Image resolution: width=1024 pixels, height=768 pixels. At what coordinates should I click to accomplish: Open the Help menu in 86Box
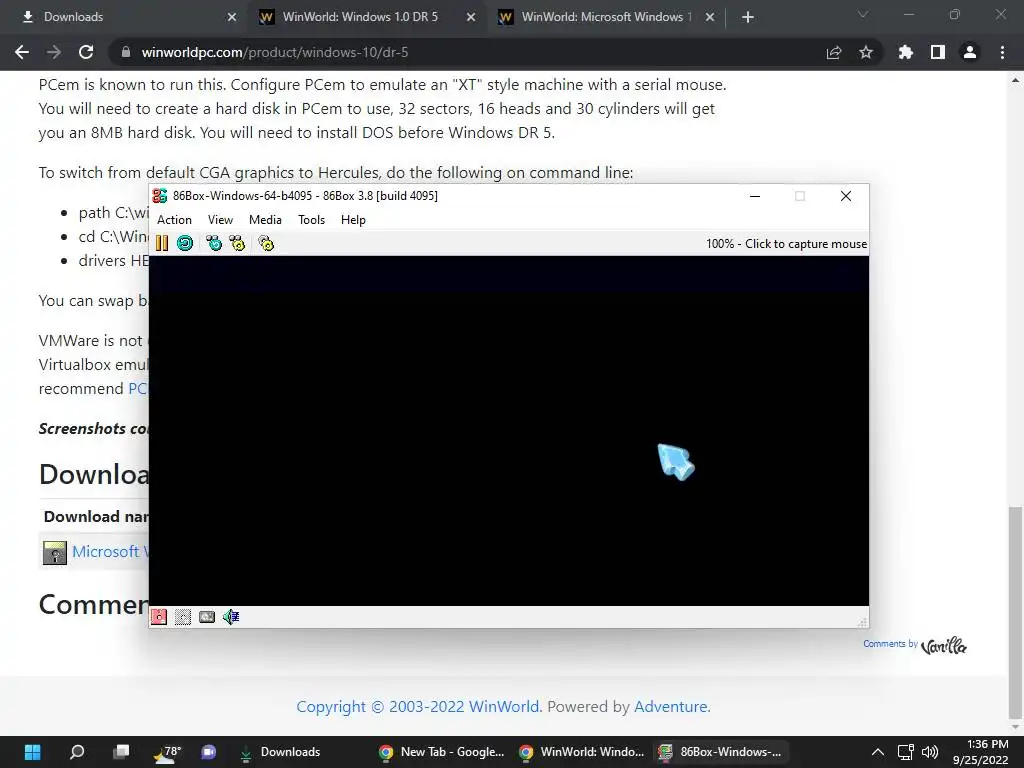pyautogui.click(x=353, y=220)
